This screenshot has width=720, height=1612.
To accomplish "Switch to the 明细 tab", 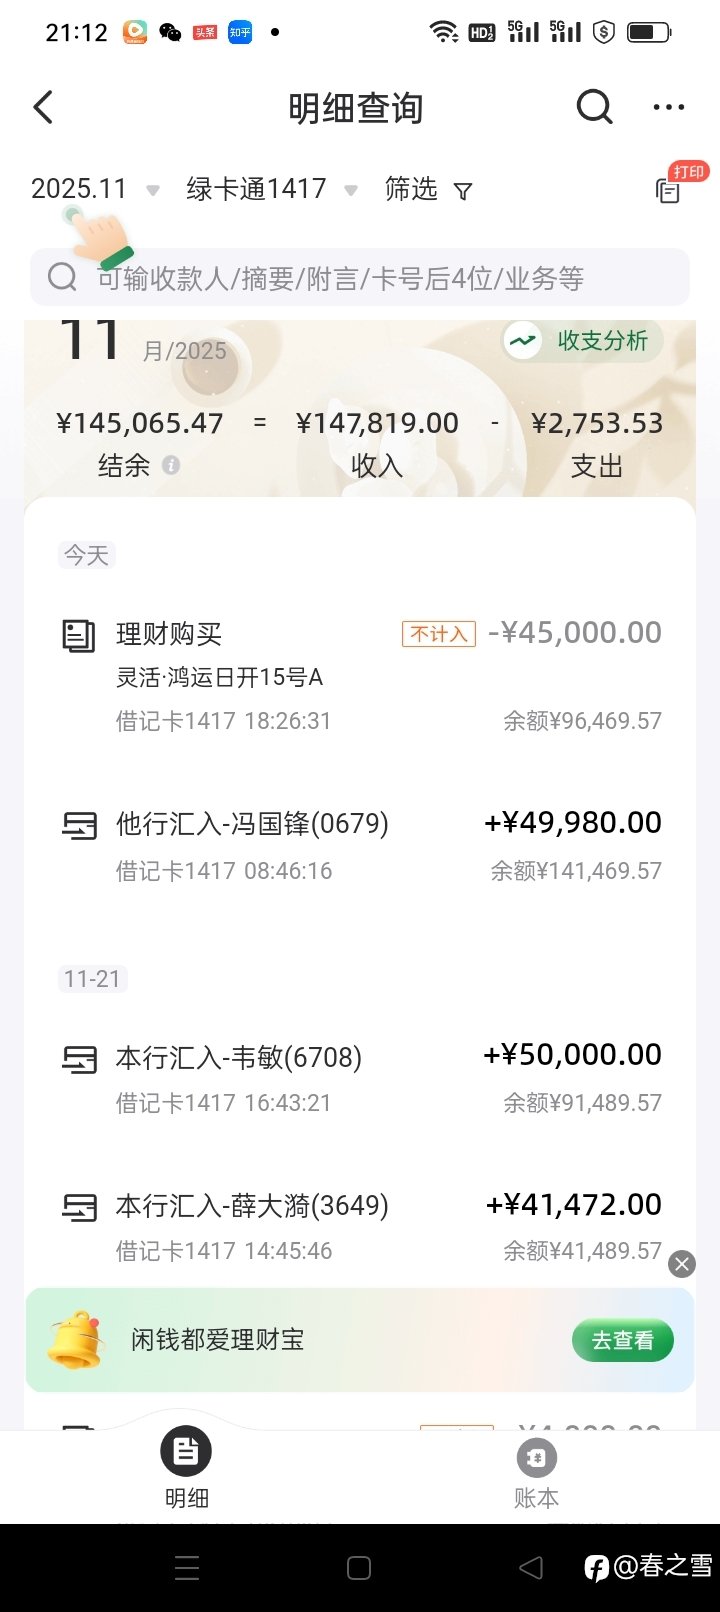I will point(186,1468).
